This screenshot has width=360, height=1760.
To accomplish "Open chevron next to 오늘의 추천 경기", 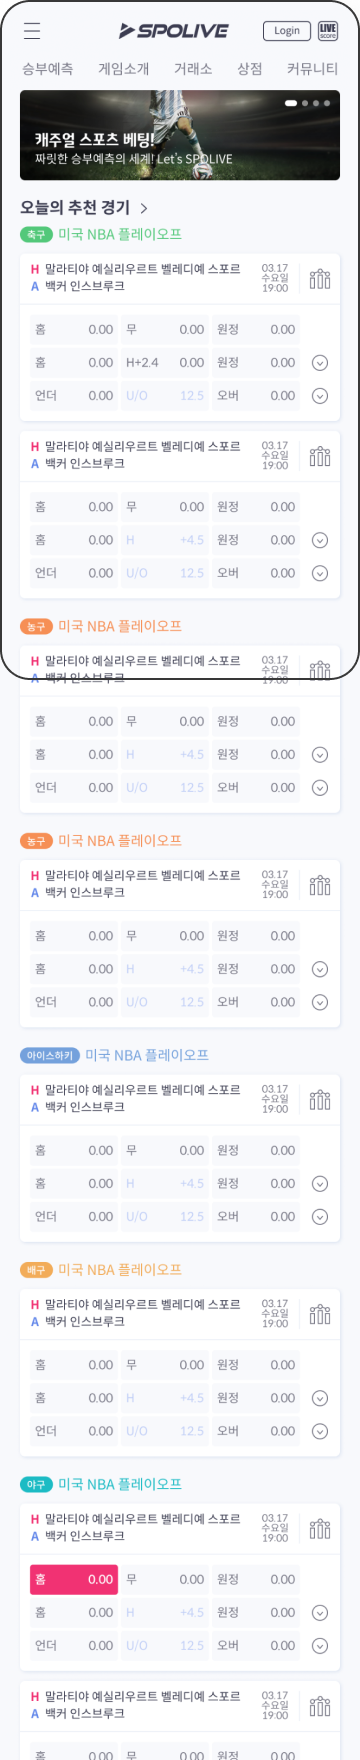I will click(x=144, y=208).
